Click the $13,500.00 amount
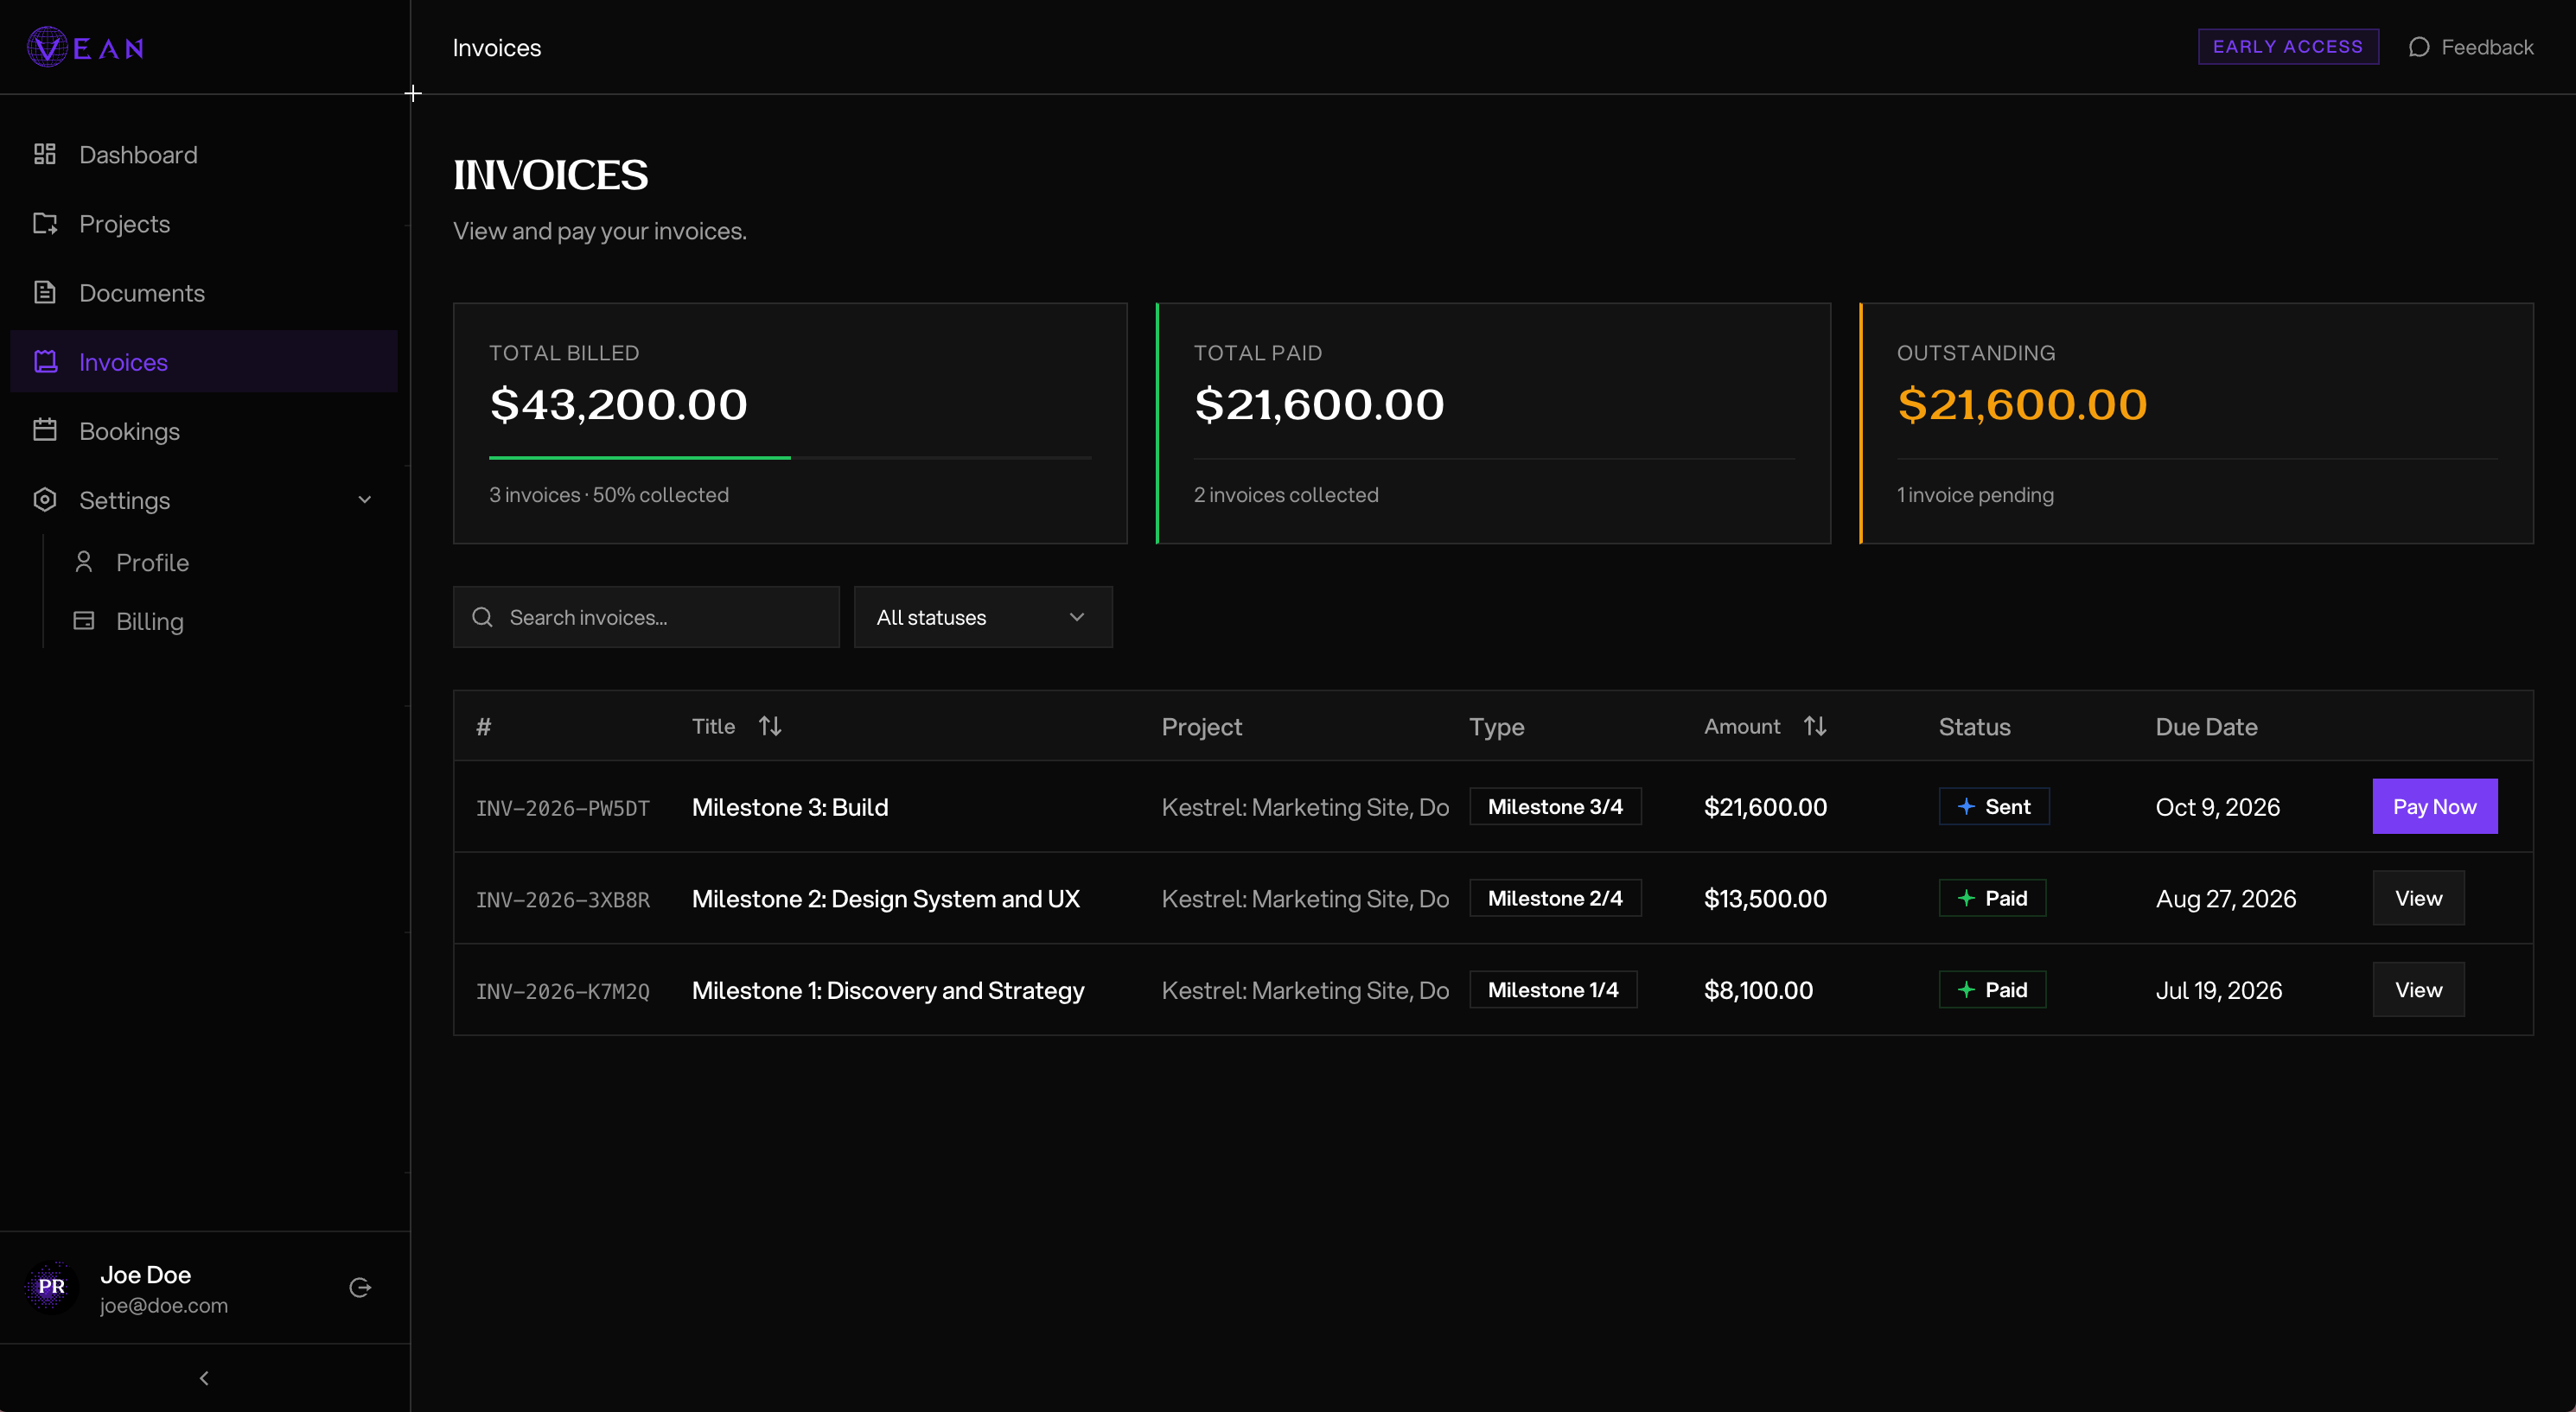 pos(1765,899)
